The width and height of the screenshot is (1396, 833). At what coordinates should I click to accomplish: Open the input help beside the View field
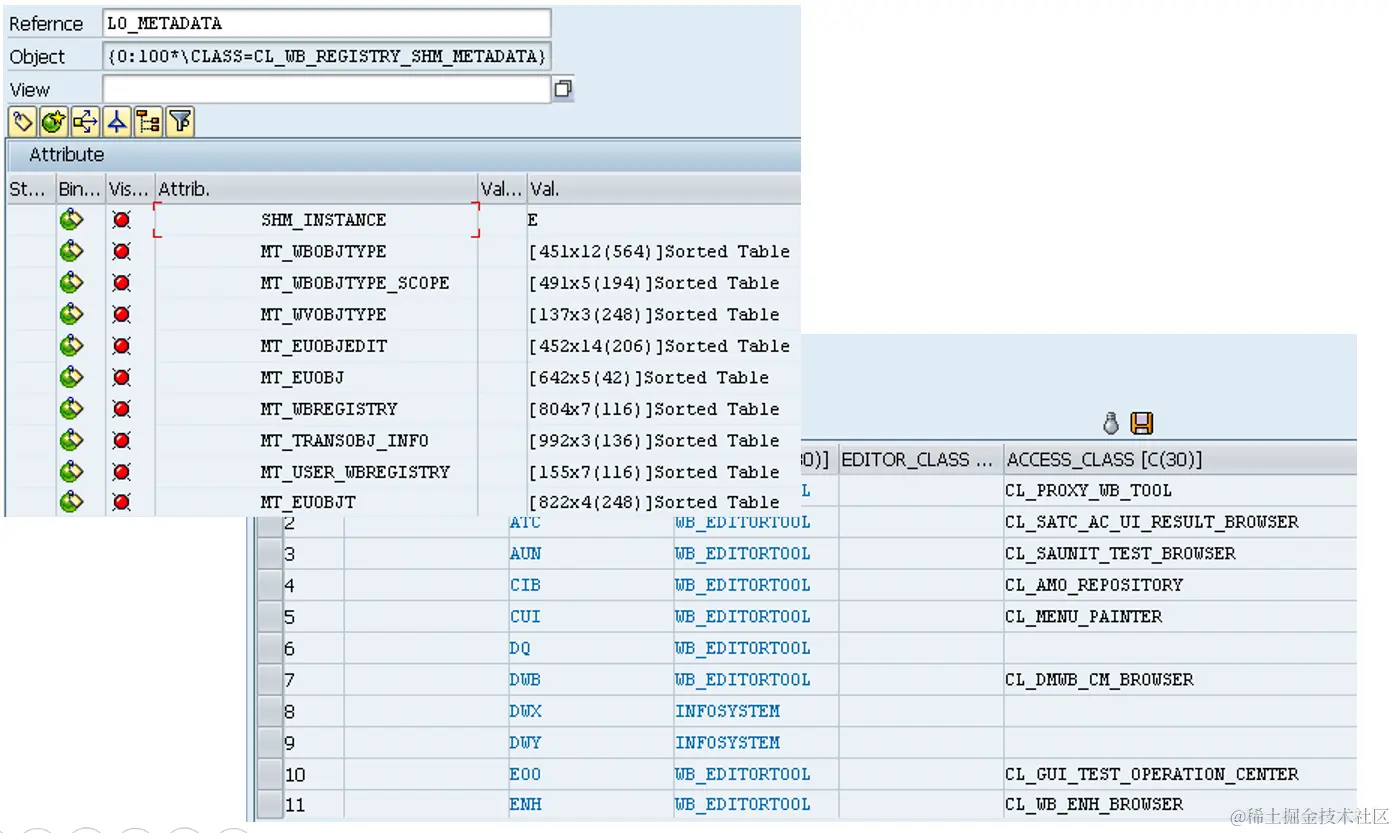pos(563,89)
